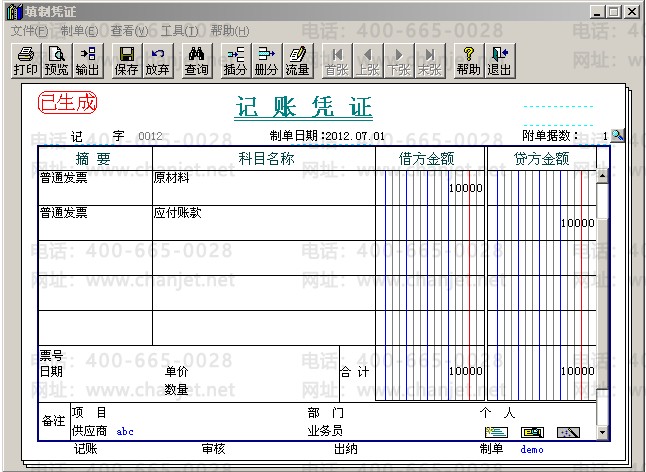
Task: Click scroll down arrow of voucher table
Action: [602, 432]
